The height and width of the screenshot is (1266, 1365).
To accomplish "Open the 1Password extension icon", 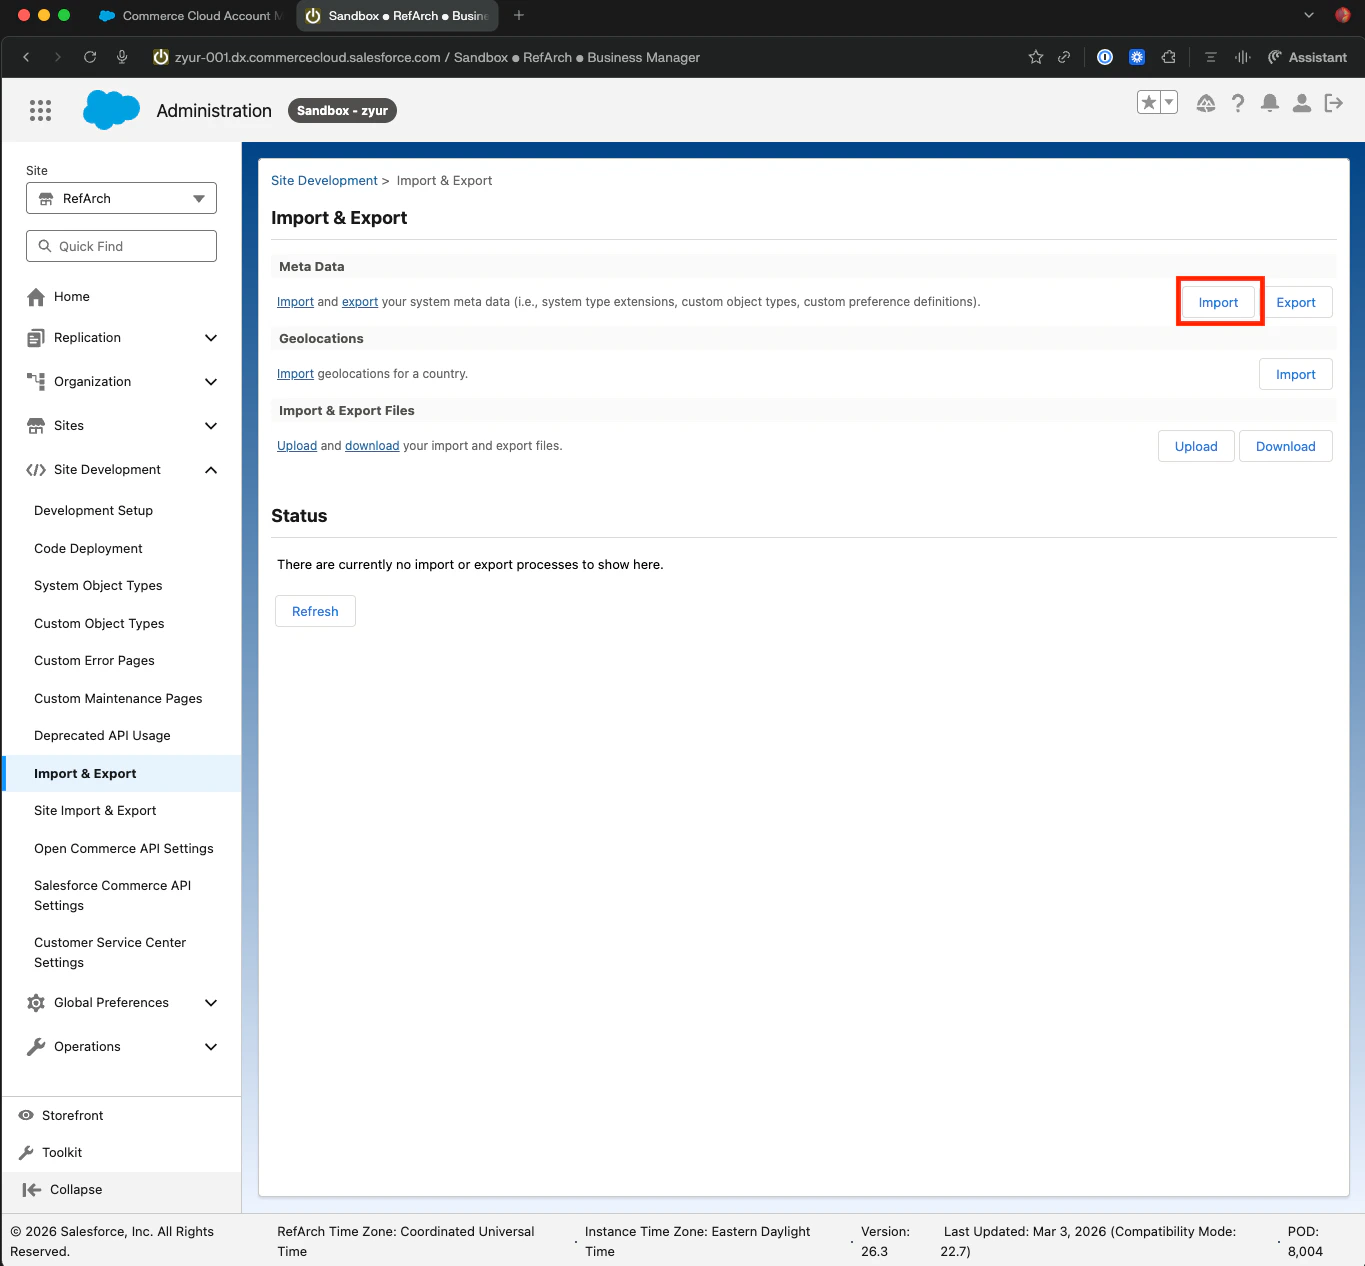I will [x=1105, y=57].
